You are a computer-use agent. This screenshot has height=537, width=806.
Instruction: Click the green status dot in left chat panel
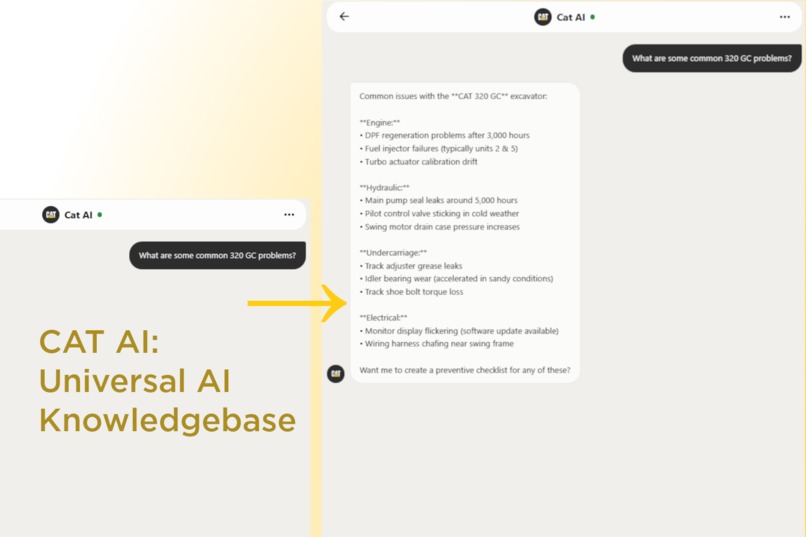coord(100,214)
